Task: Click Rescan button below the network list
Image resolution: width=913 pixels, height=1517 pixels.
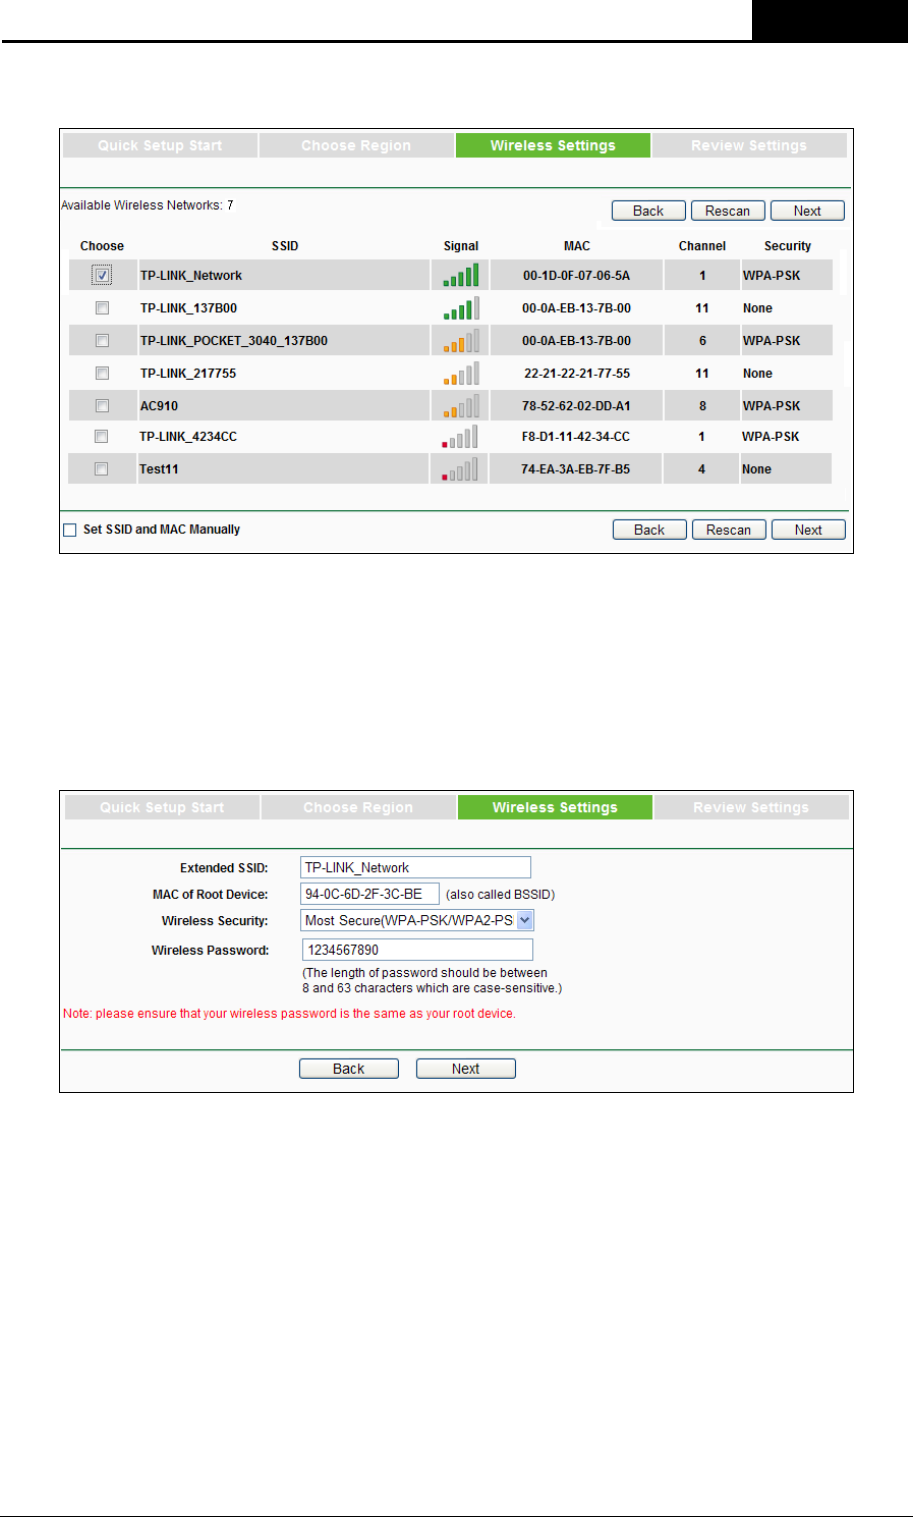Action: [x=729, y=530]
